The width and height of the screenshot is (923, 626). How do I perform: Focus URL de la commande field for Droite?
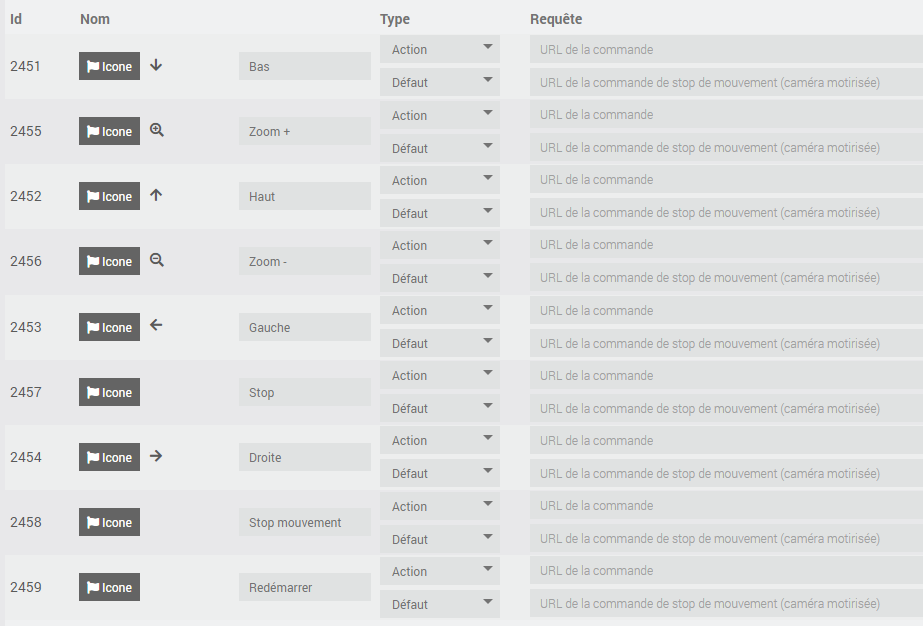(x=726, y=440)
